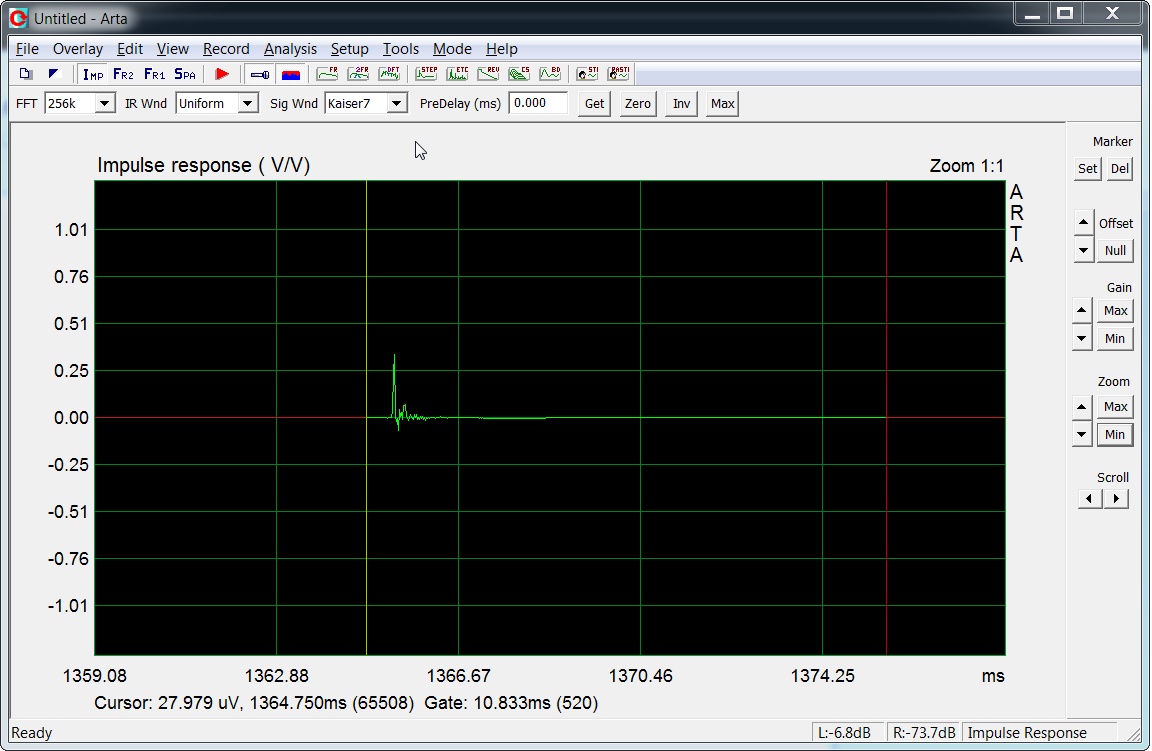
Task: Open the Mode menu
Action: pyautogui.click(x=453, y=49)
